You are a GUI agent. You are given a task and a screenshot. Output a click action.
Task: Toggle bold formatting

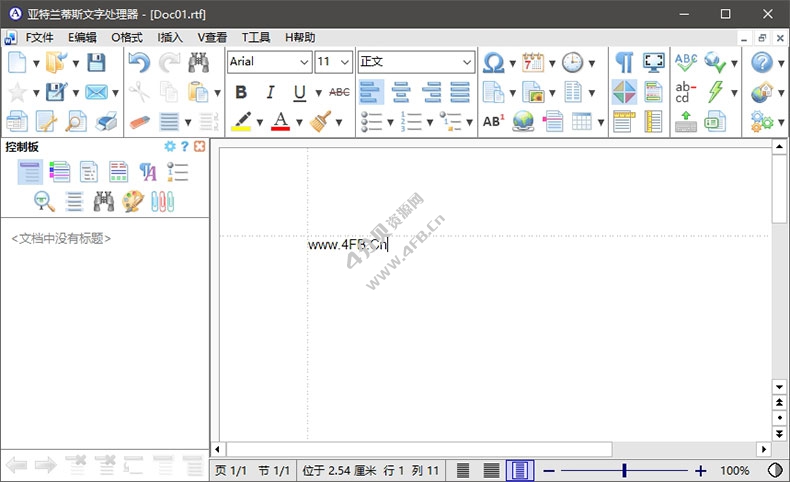pyautogui.click(x=241, y=92)
